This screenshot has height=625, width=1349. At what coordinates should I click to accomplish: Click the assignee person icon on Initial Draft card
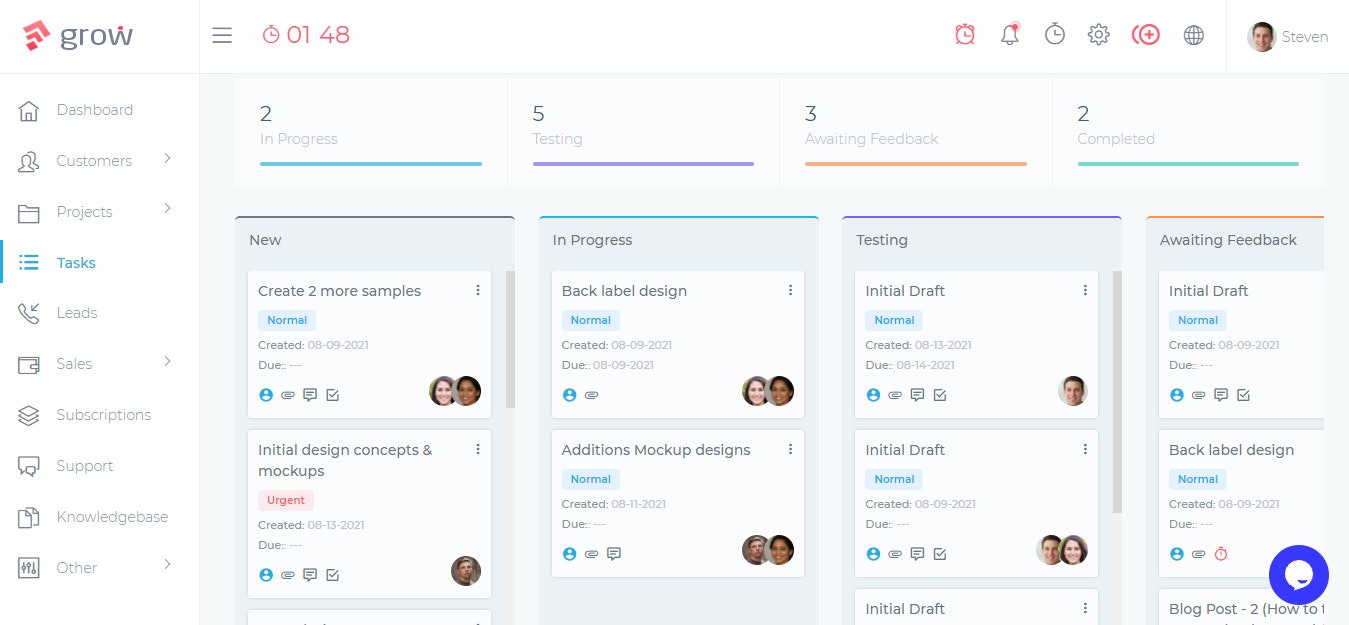873,395
